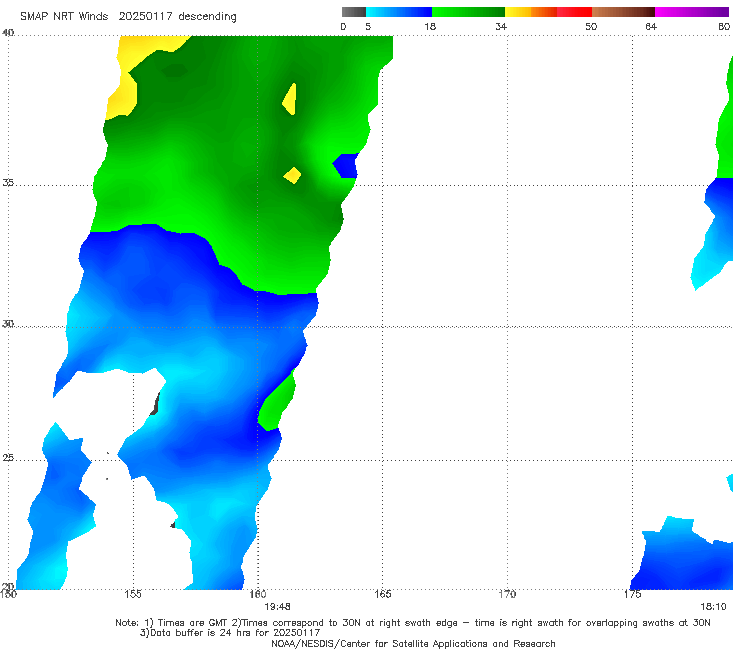
Task: Click the swath time '18:10'
Action: (x=713, y=607)
